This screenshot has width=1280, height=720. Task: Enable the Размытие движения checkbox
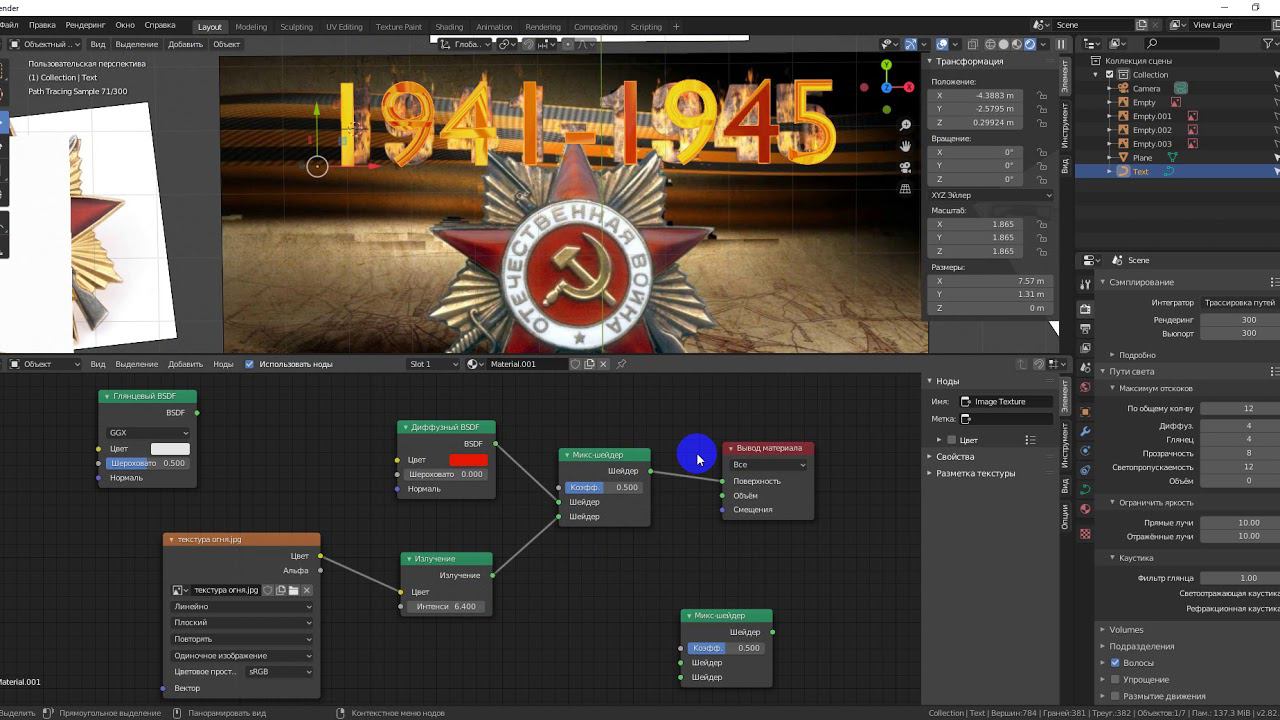point(1115,696)
